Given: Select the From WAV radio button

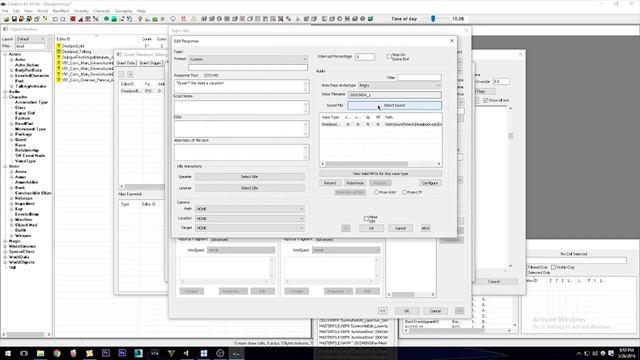Looking at the screenshot, I should [x=376, y=192].
